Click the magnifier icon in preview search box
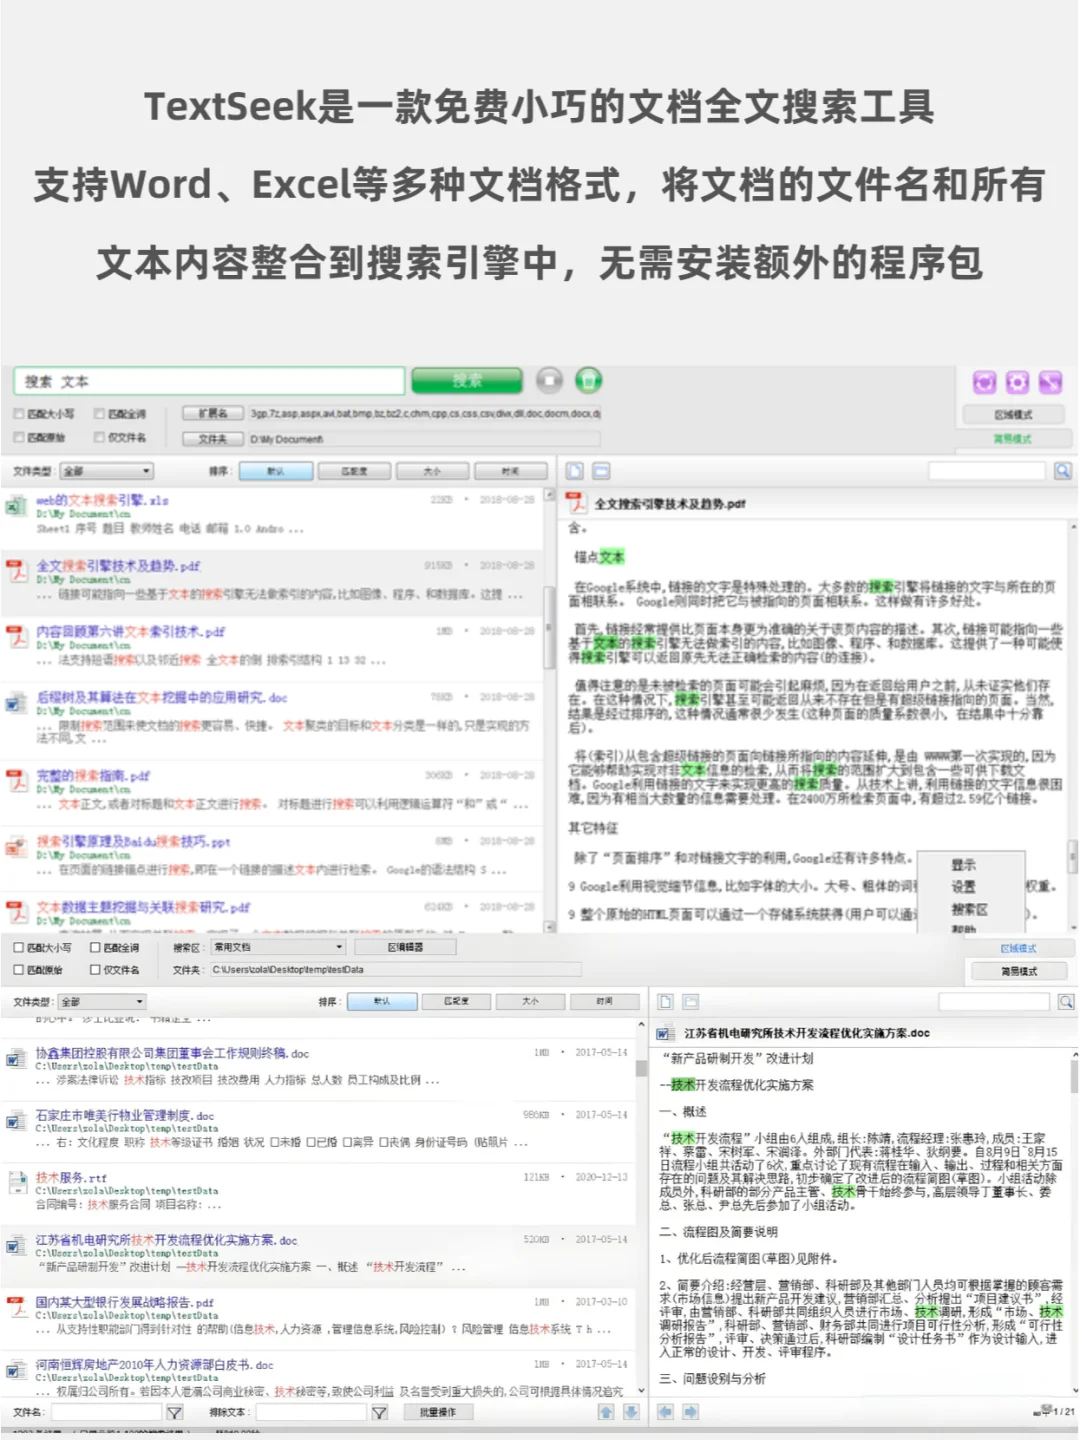Screen dimensions: 1080x1440 tap(1062, 471)
